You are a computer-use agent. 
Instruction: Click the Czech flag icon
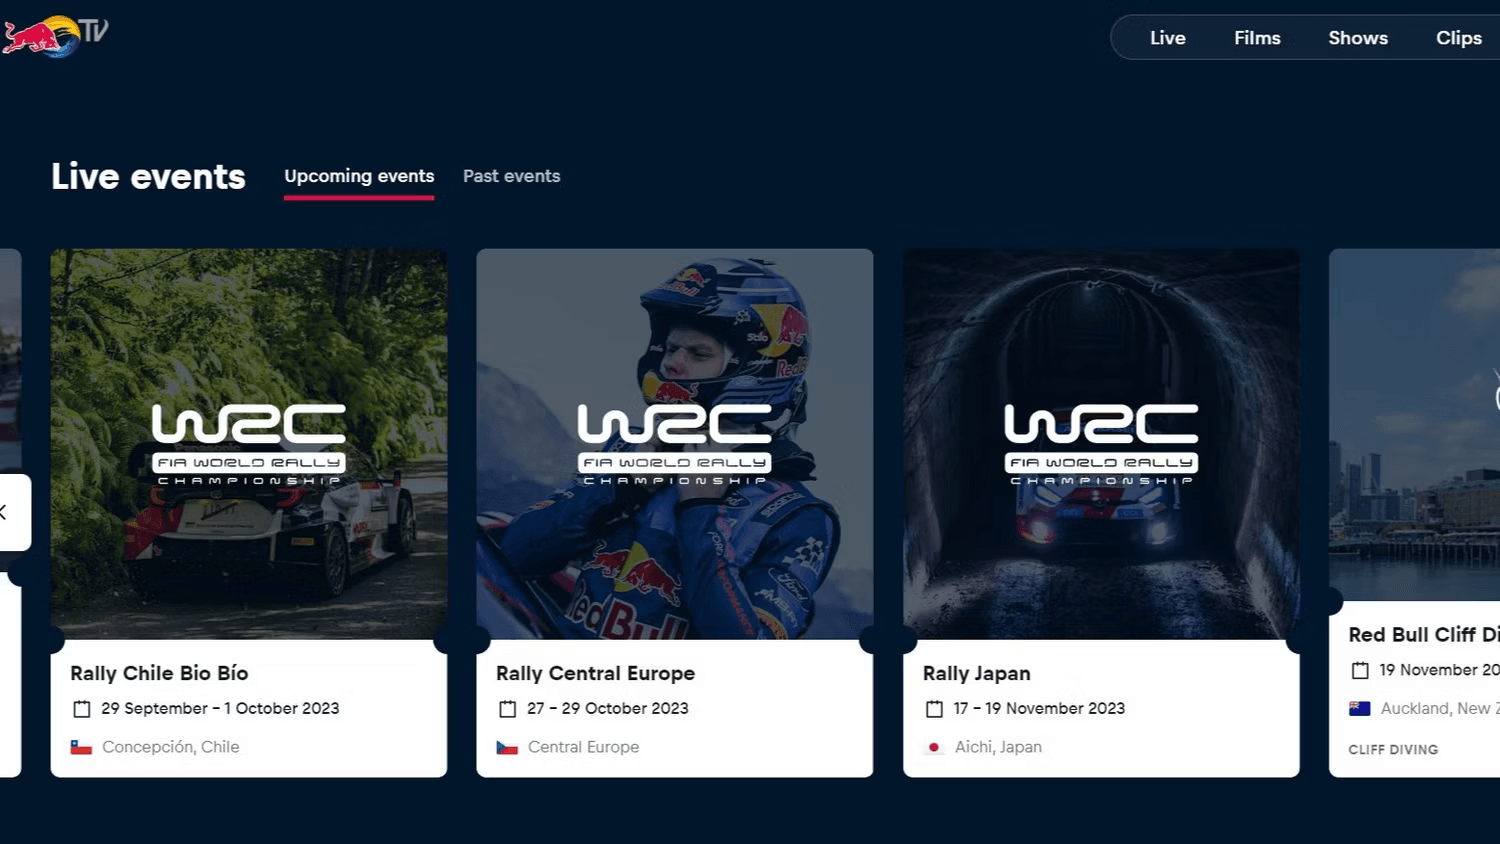tap(507, 747)
